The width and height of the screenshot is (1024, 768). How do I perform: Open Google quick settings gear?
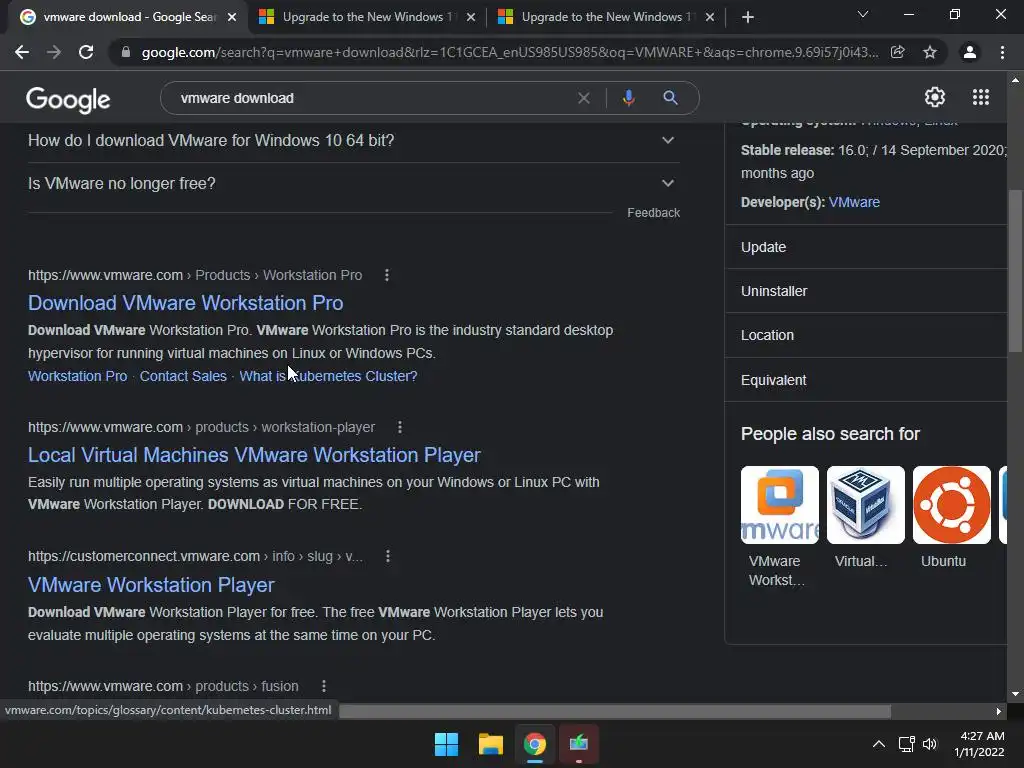(x=935, y=97)
